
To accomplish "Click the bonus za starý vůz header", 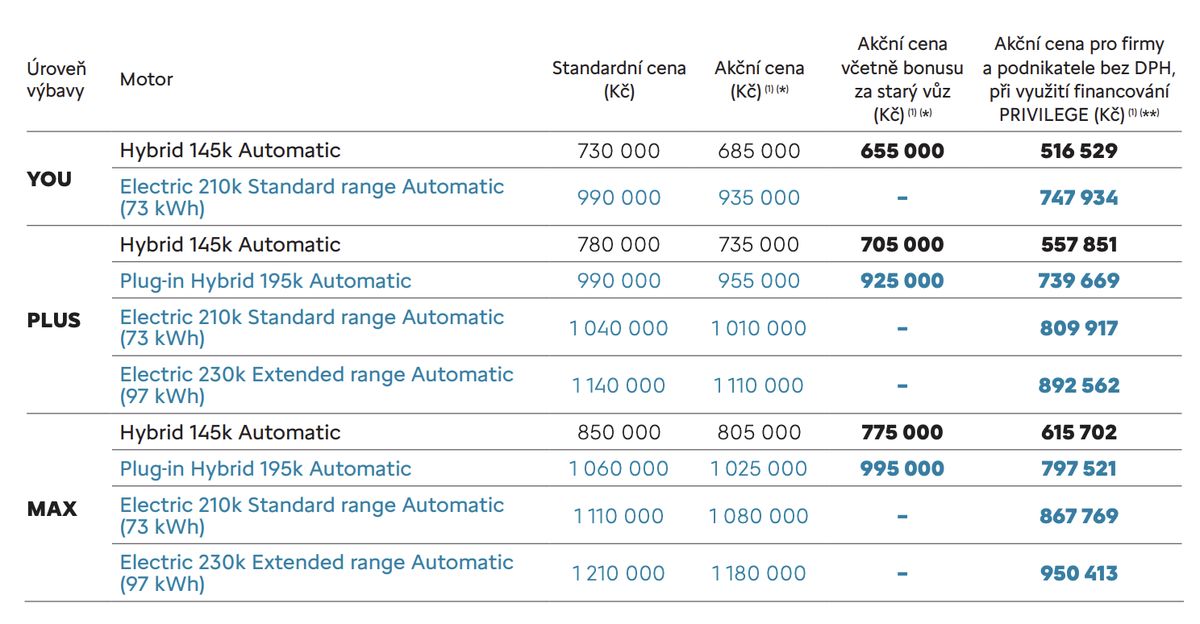I will [902, 80].
